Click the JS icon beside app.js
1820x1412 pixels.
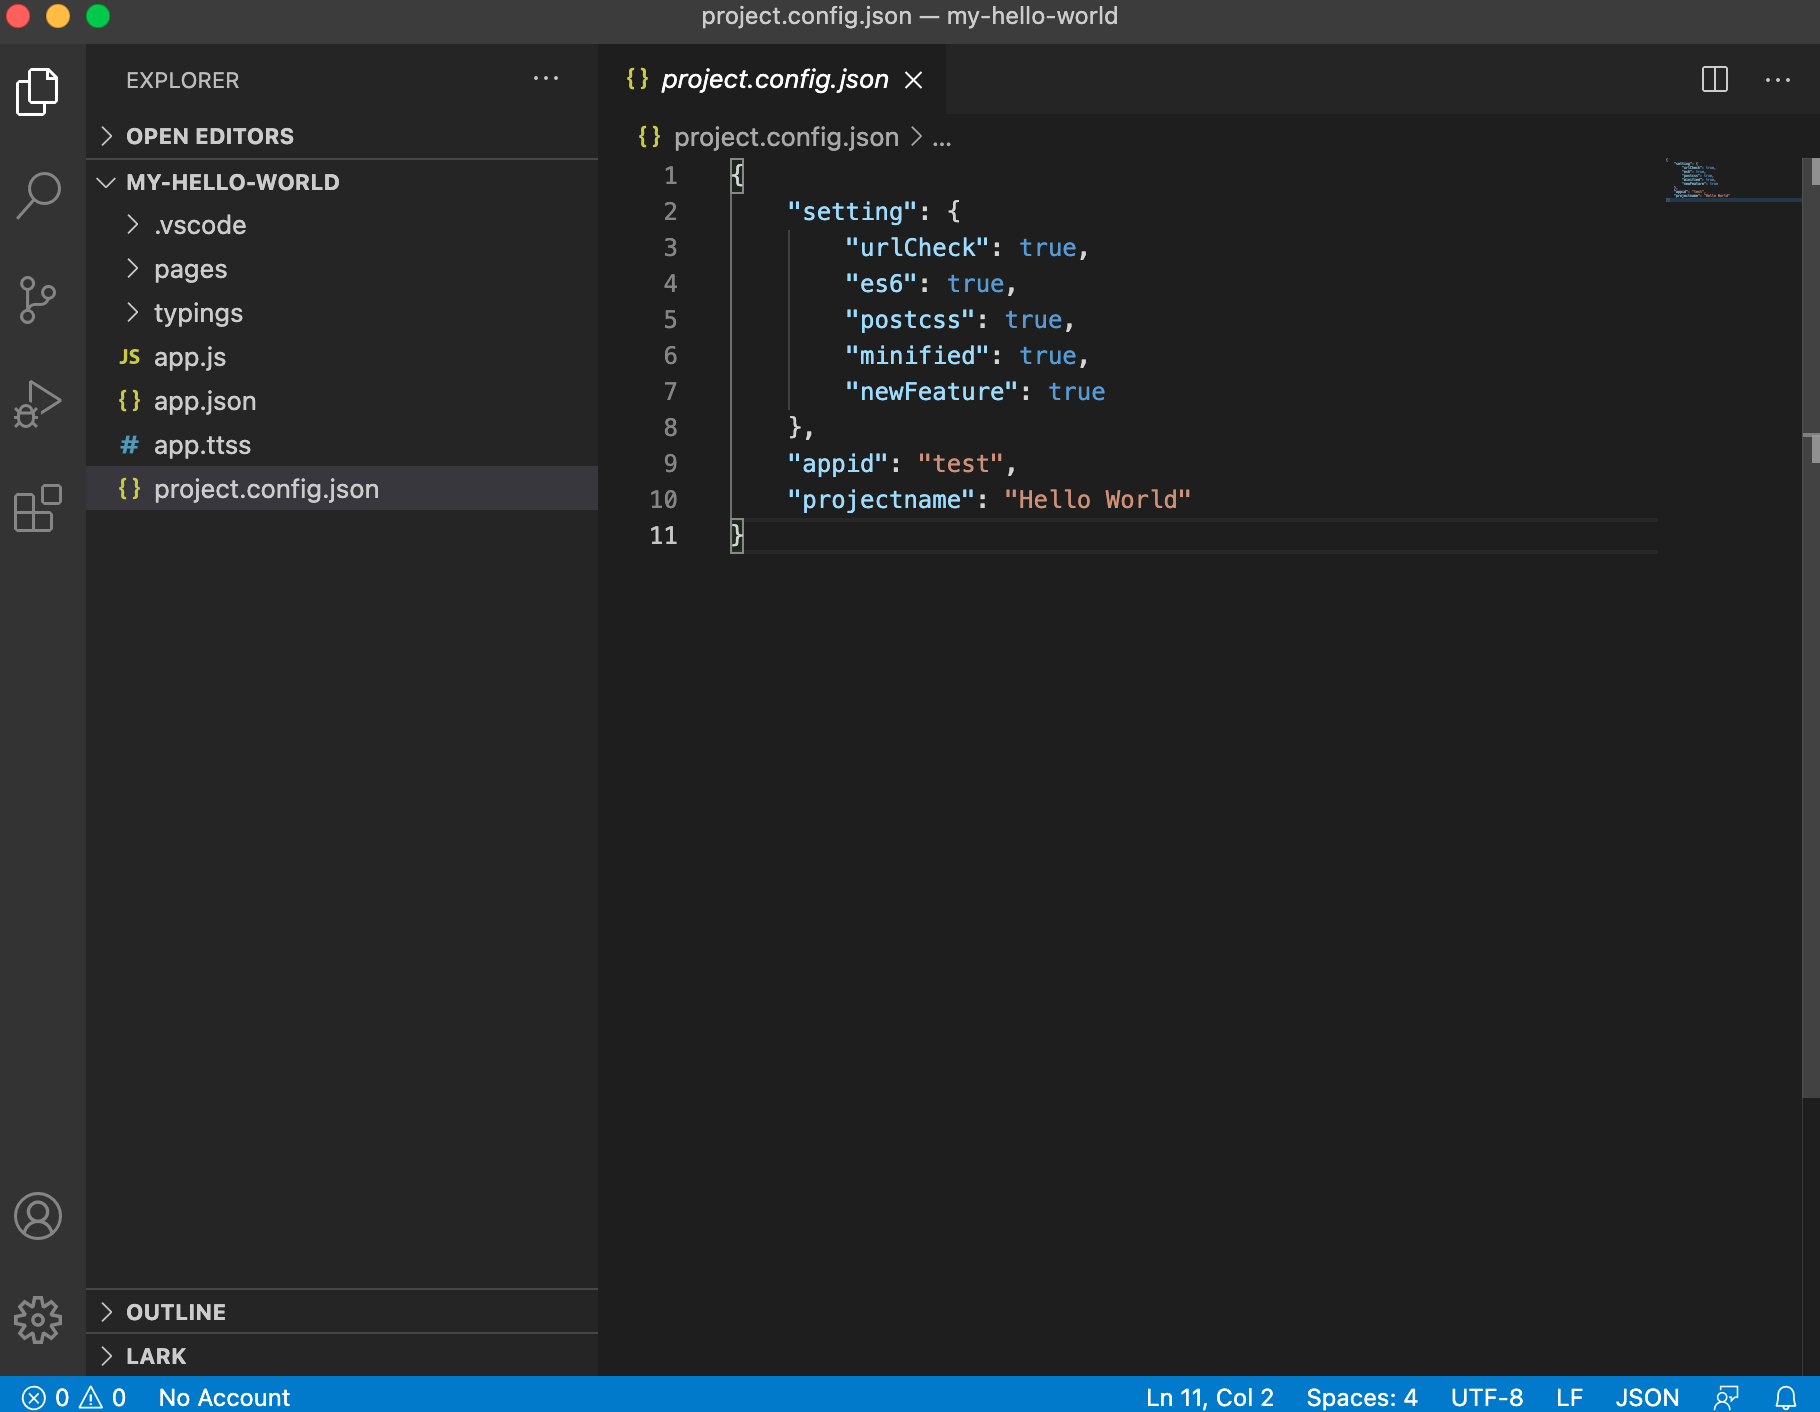130,357
